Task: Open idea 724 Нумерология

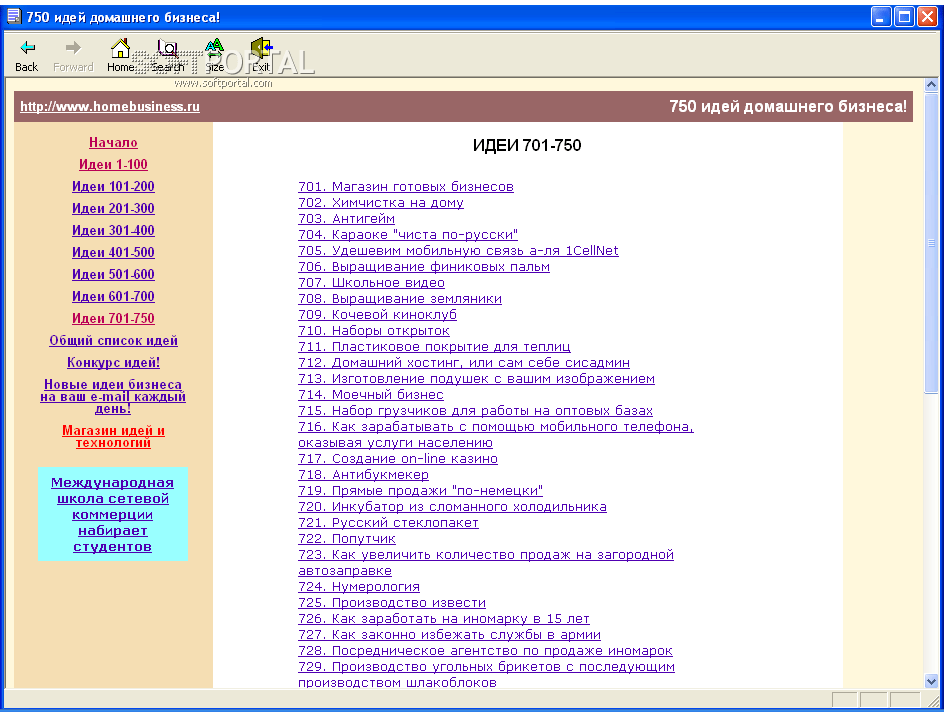Action: click(359, 587)
